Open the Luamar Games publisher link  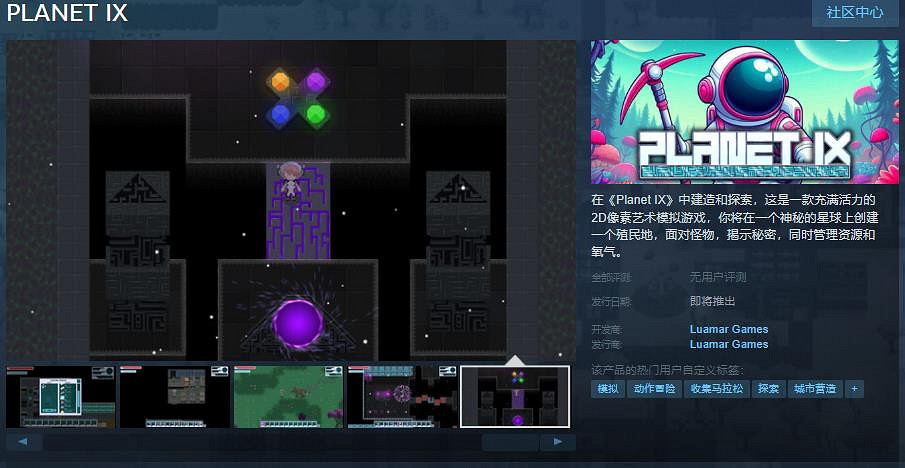tap(729, 344)
